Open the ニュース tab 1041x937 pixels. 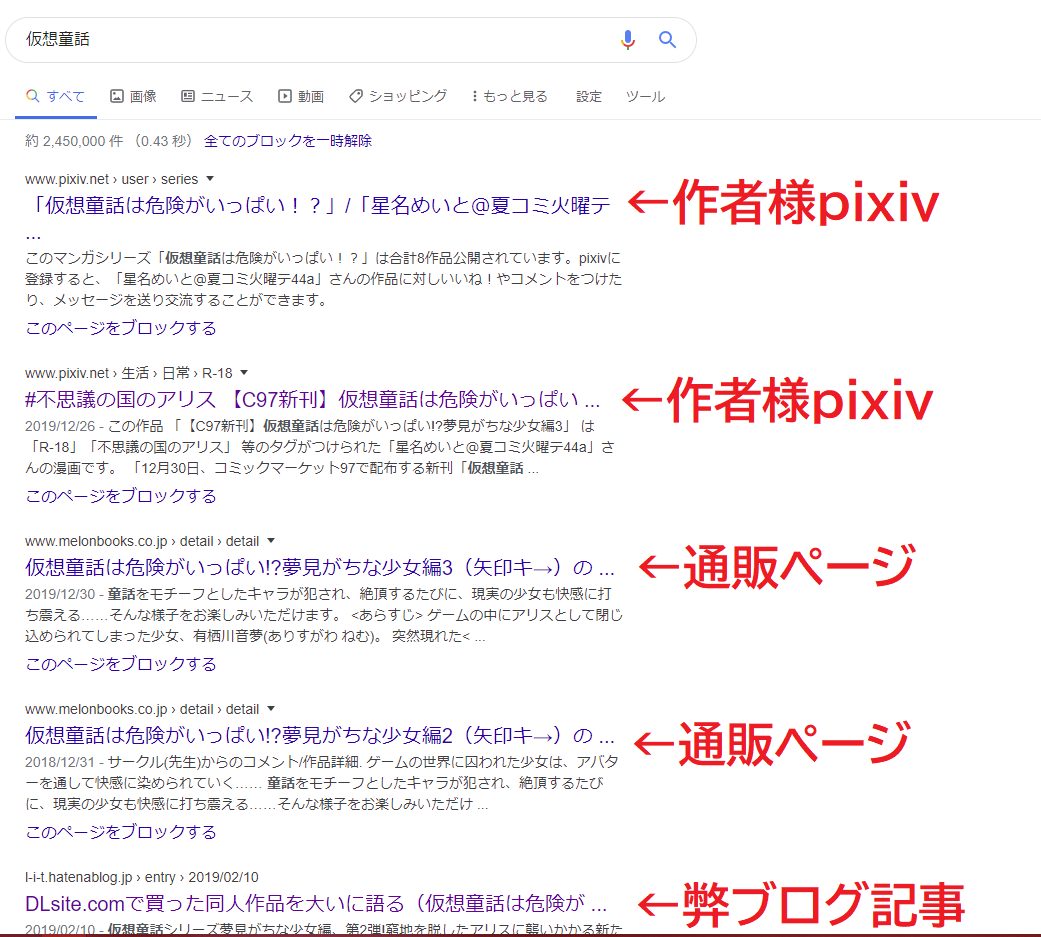tap(217, 96)
